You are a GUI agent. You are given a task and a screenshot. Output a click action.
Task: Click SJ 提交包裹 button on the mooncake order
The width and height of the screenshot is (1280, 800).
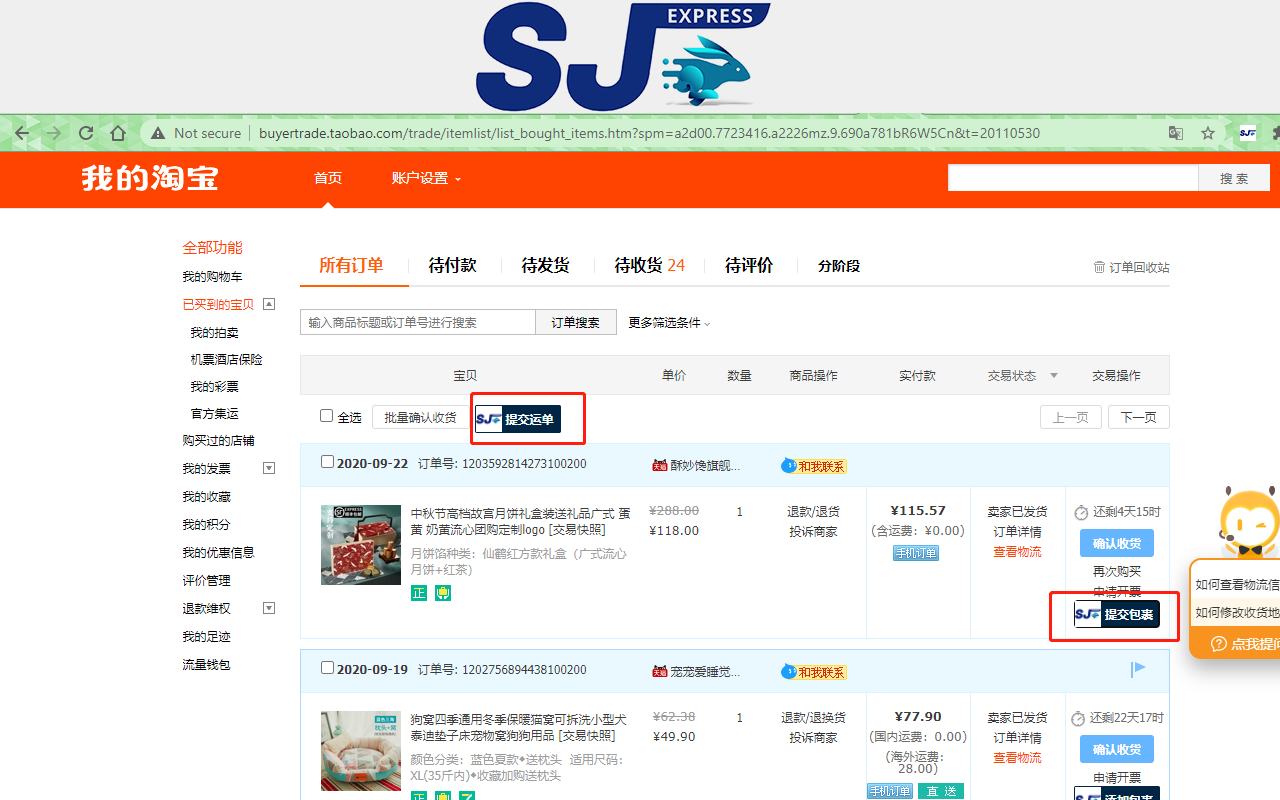pos(1117,614)
